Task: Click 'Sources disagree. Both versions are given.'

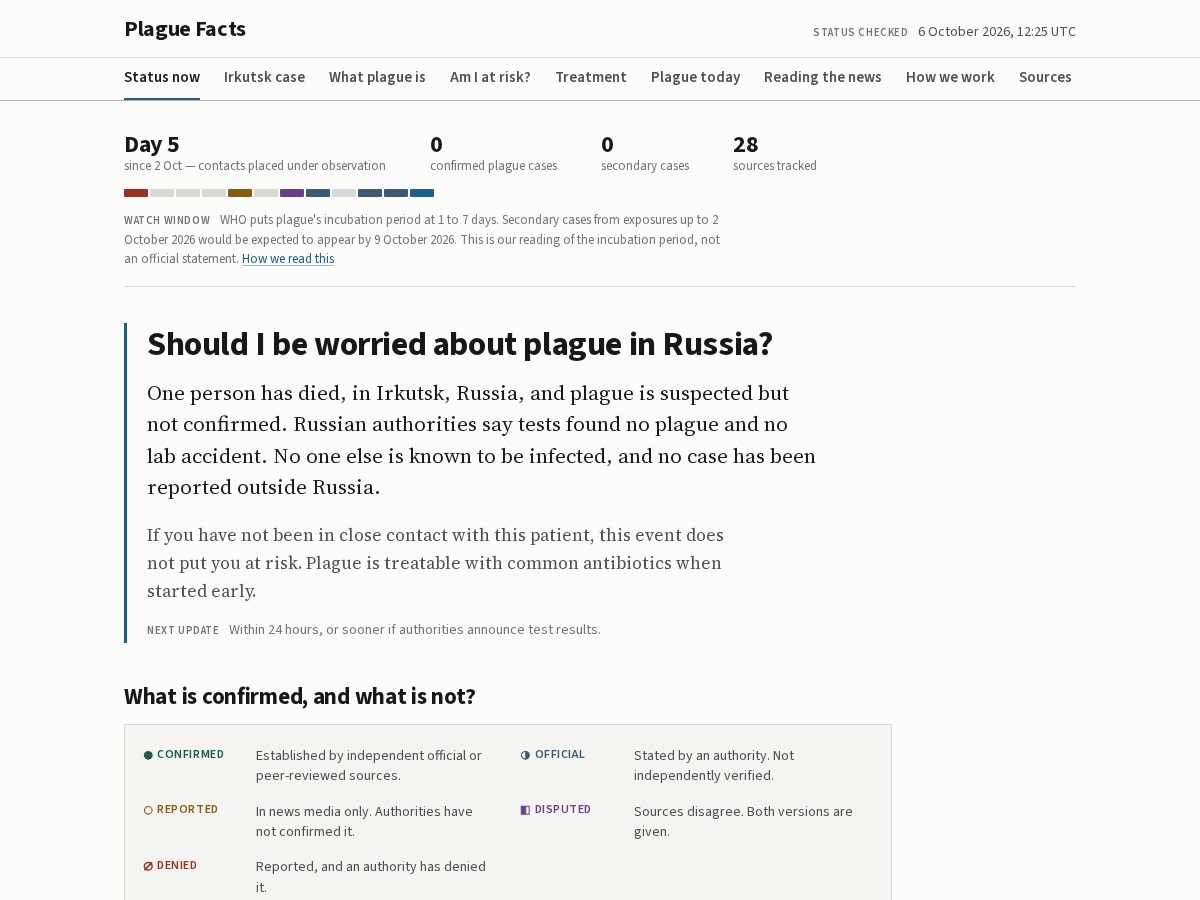Action: click(x=743, y=821)
